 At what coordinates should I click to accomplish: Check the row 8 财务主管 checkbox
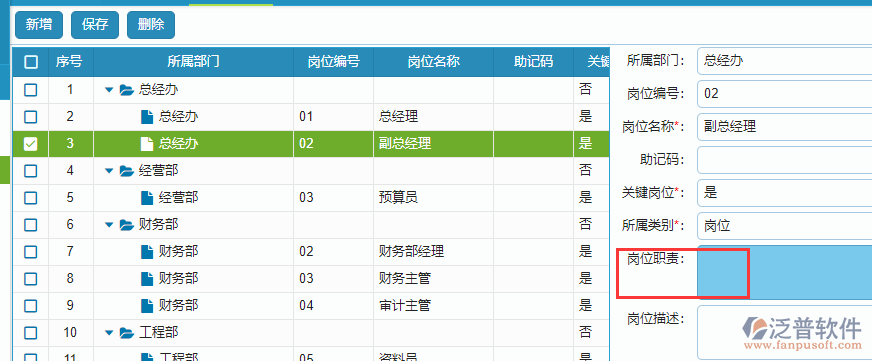(x=31, y=278)
